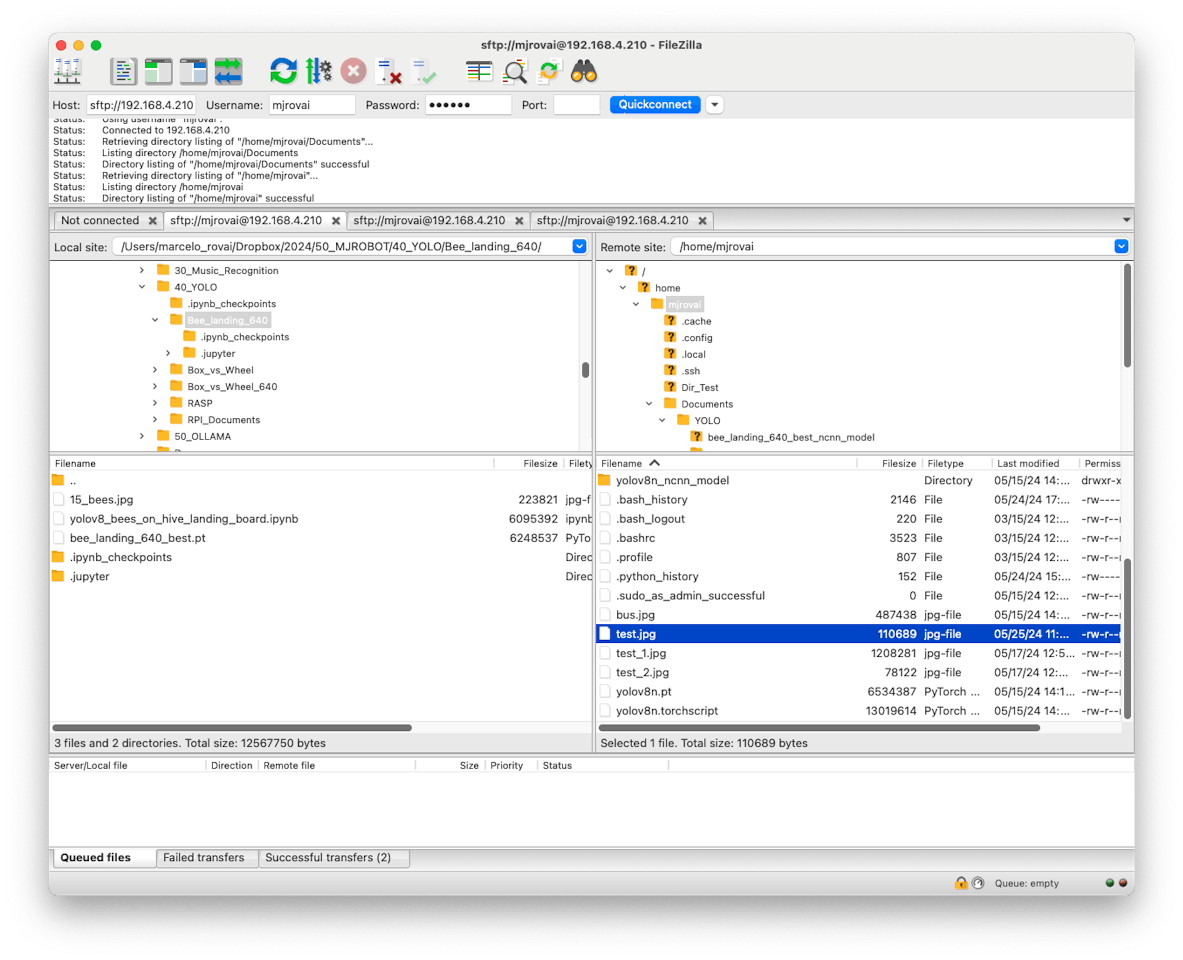Open the Failed transfers tab
The height and width of the screenshot is (960, 1183).
coord(204,858)
